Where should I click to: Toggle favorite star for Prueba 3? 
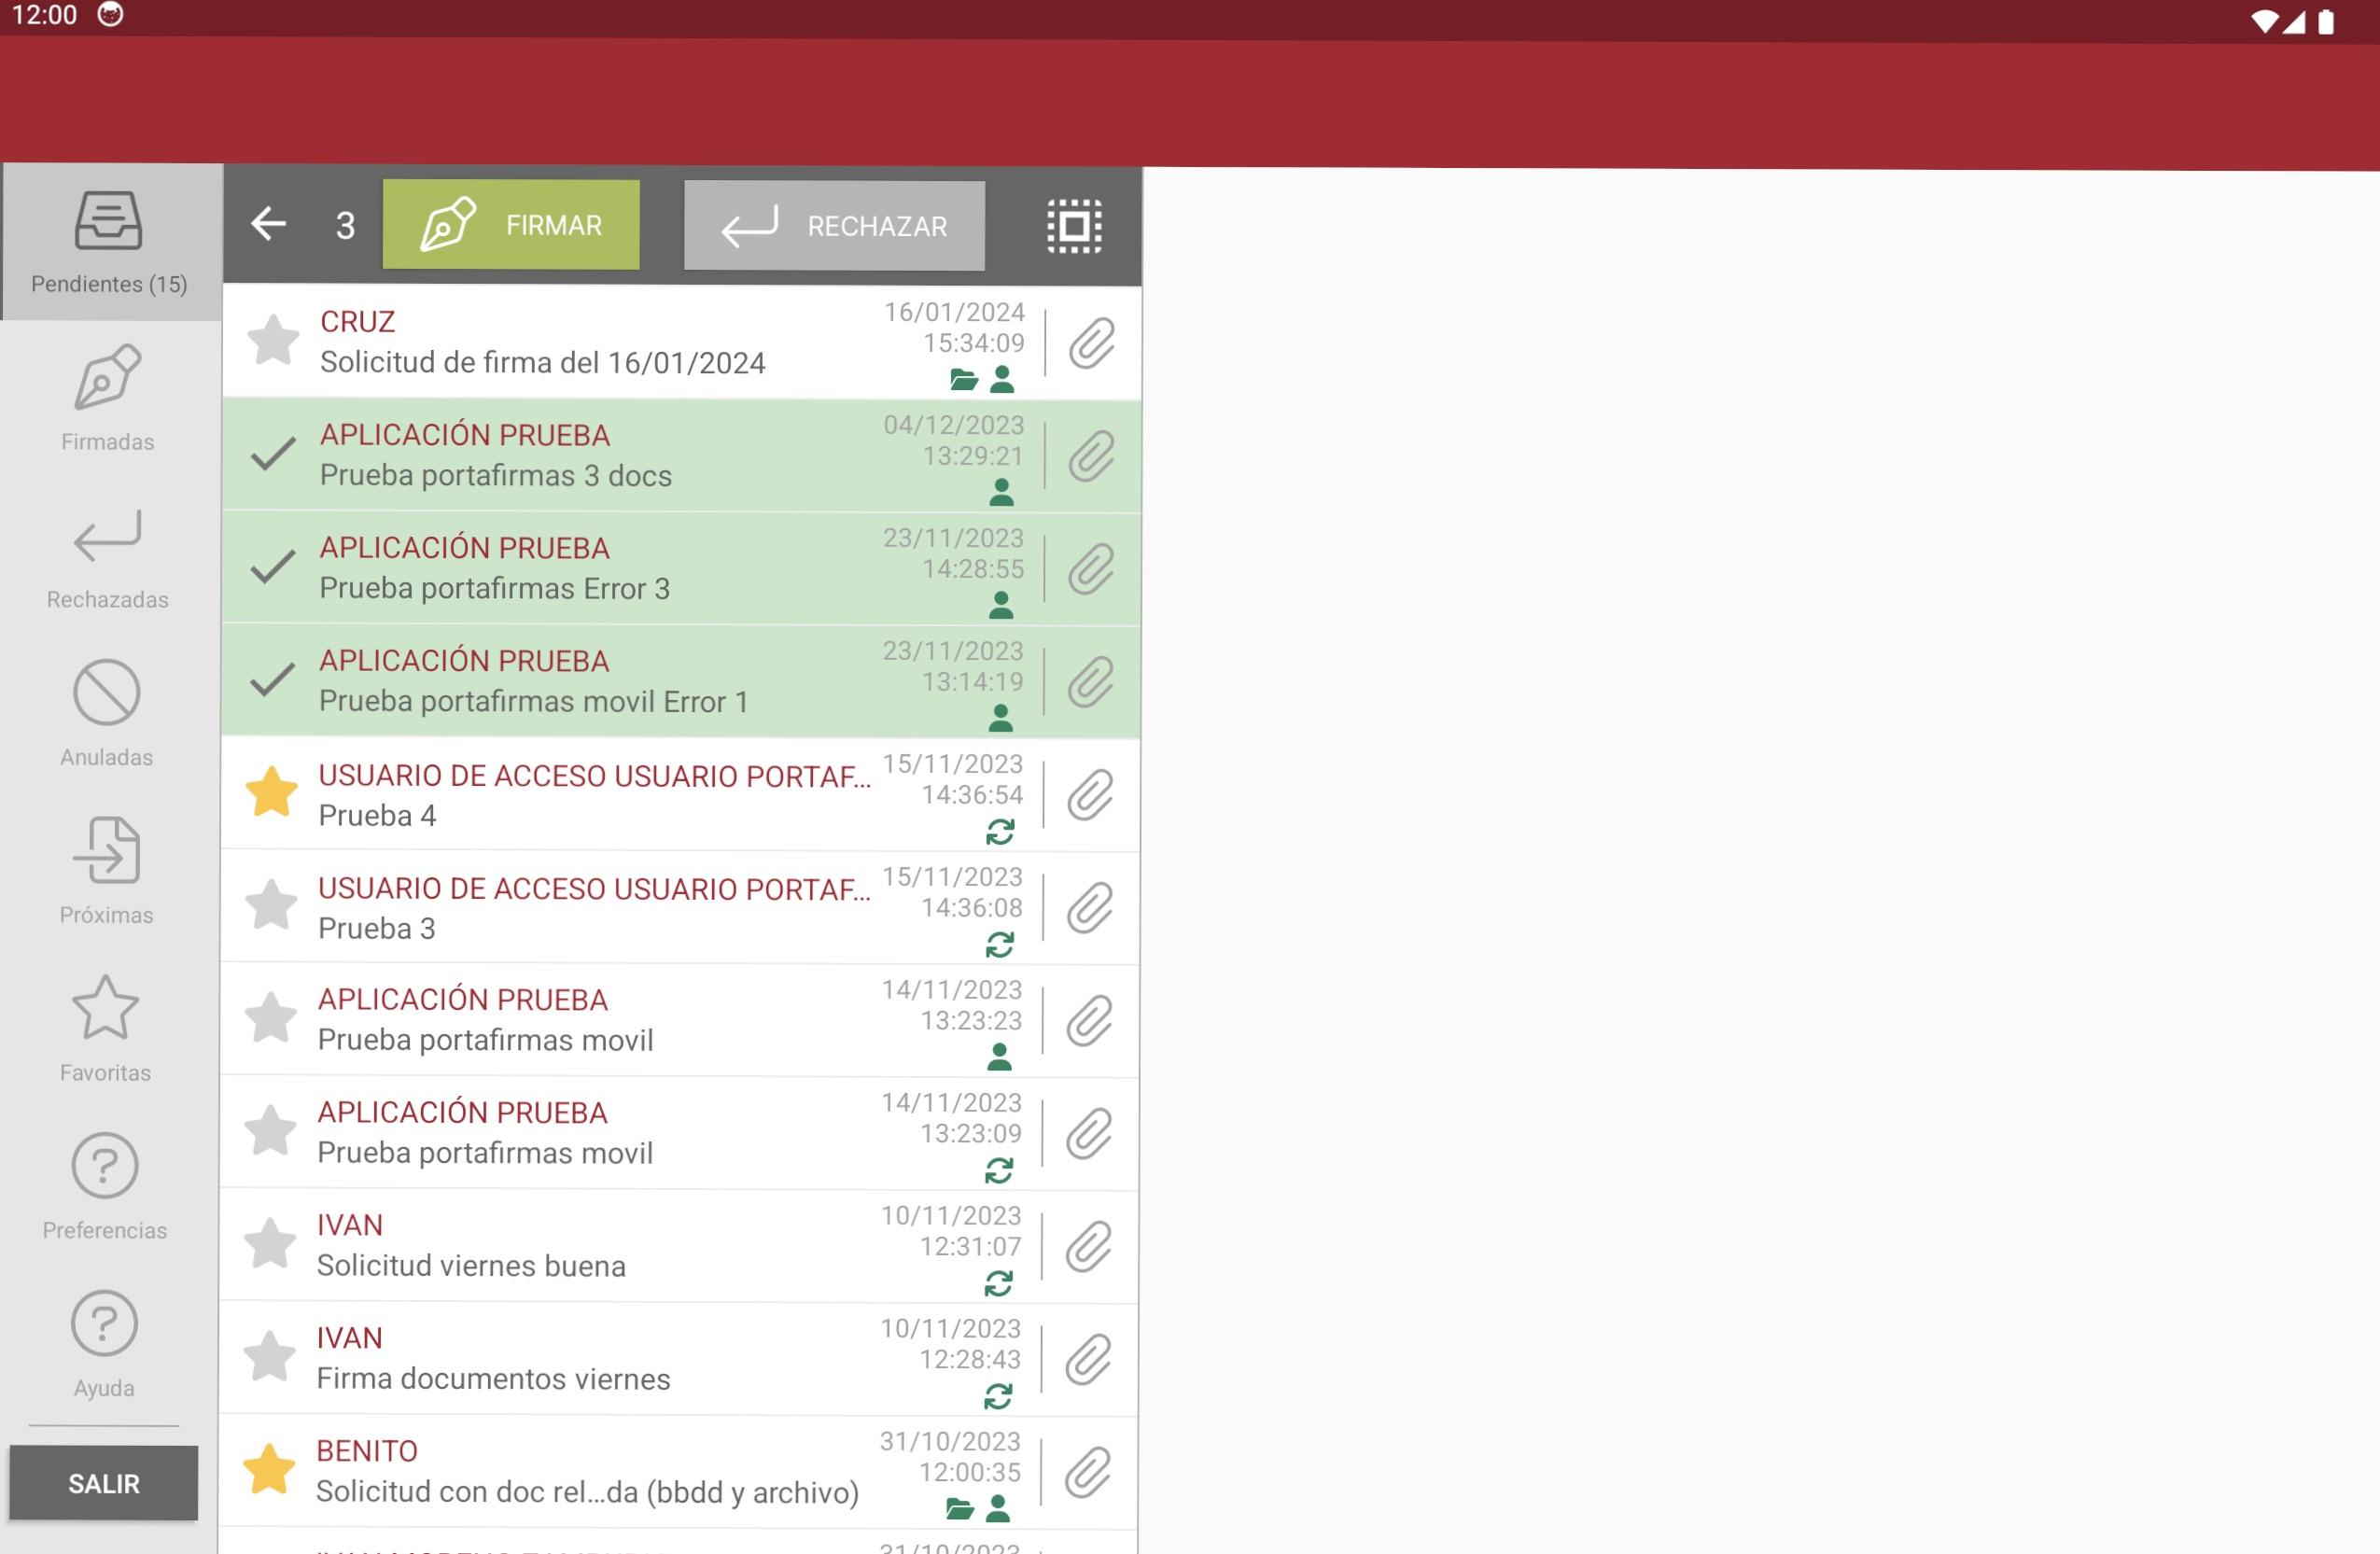coord(271,905)
